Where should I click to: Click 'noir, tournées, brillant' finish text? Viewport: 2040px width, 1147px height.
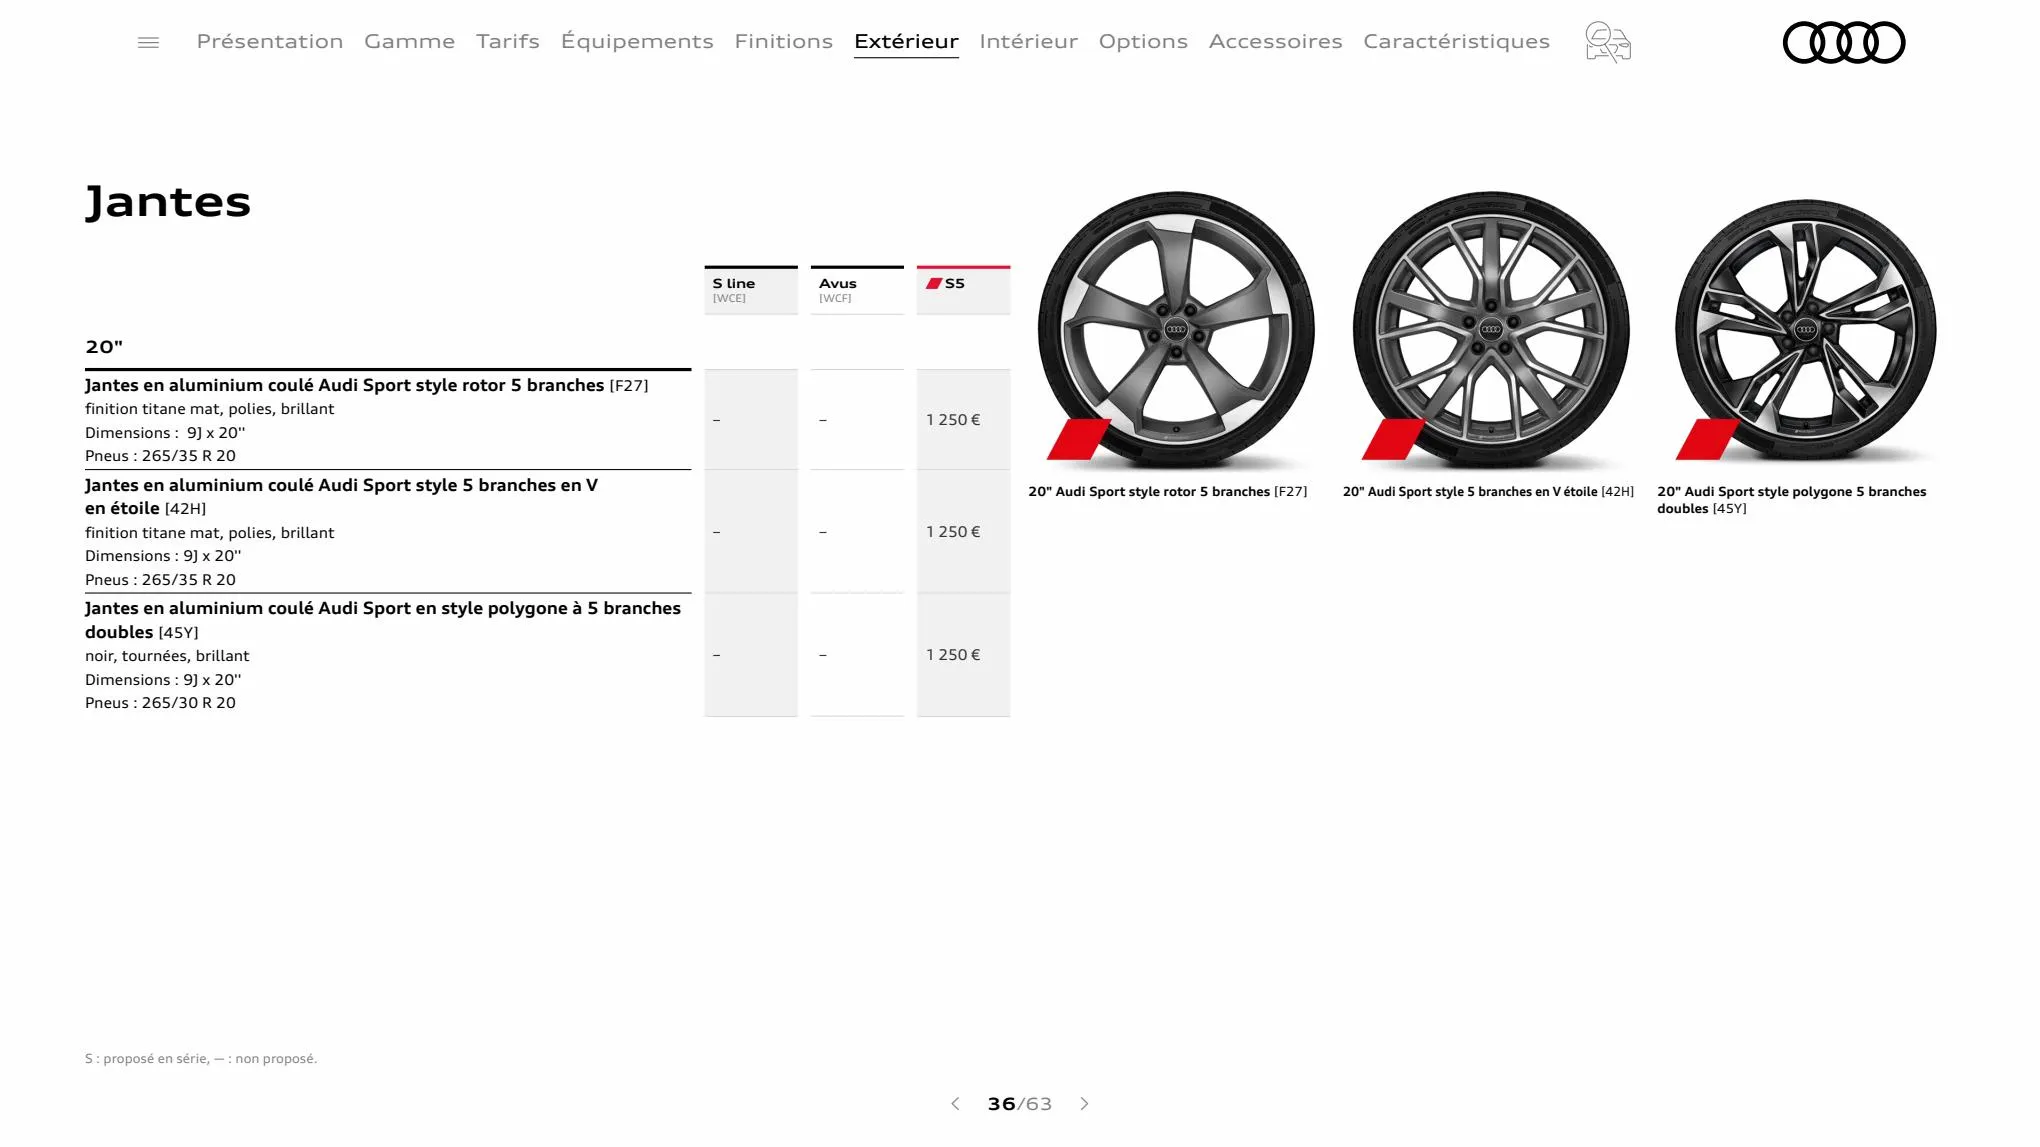tap(167, 656)
